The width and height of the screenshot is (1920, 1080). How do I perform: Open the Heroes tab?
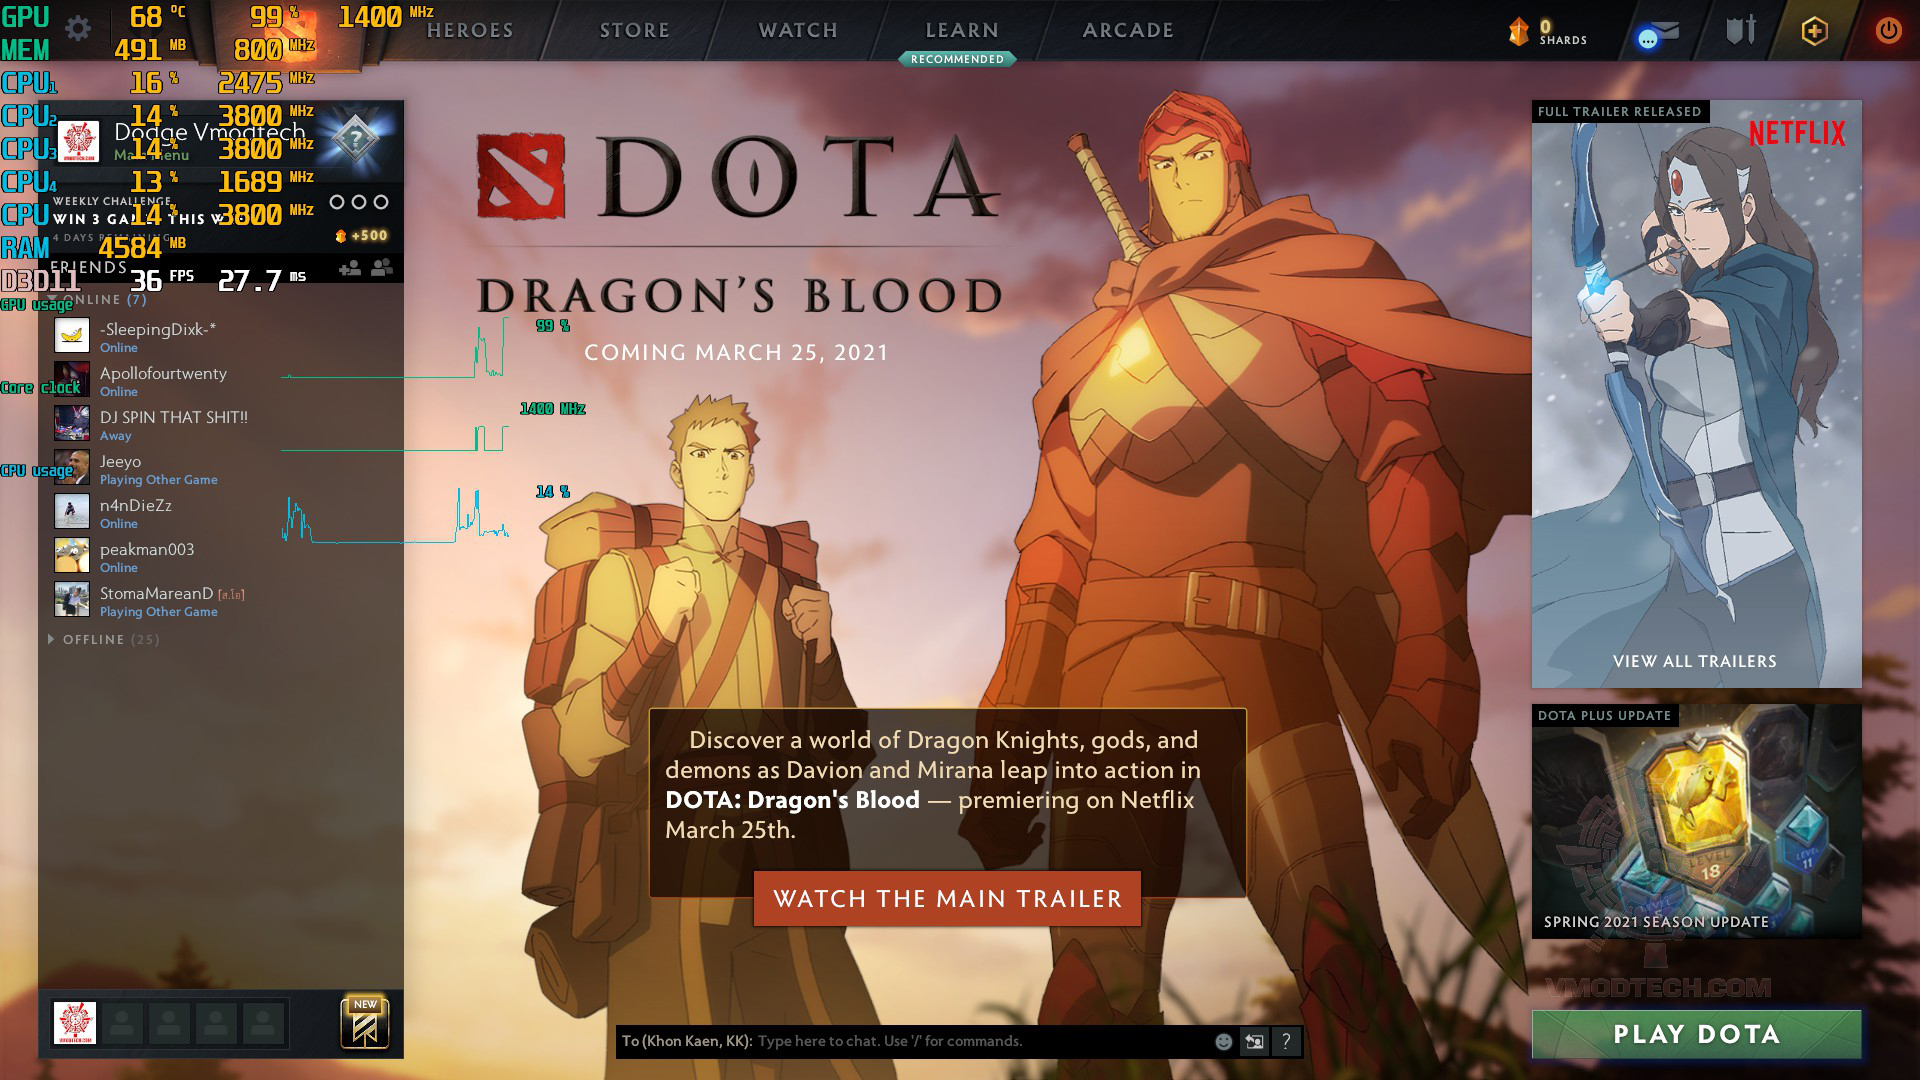click(x=470, y=30)
